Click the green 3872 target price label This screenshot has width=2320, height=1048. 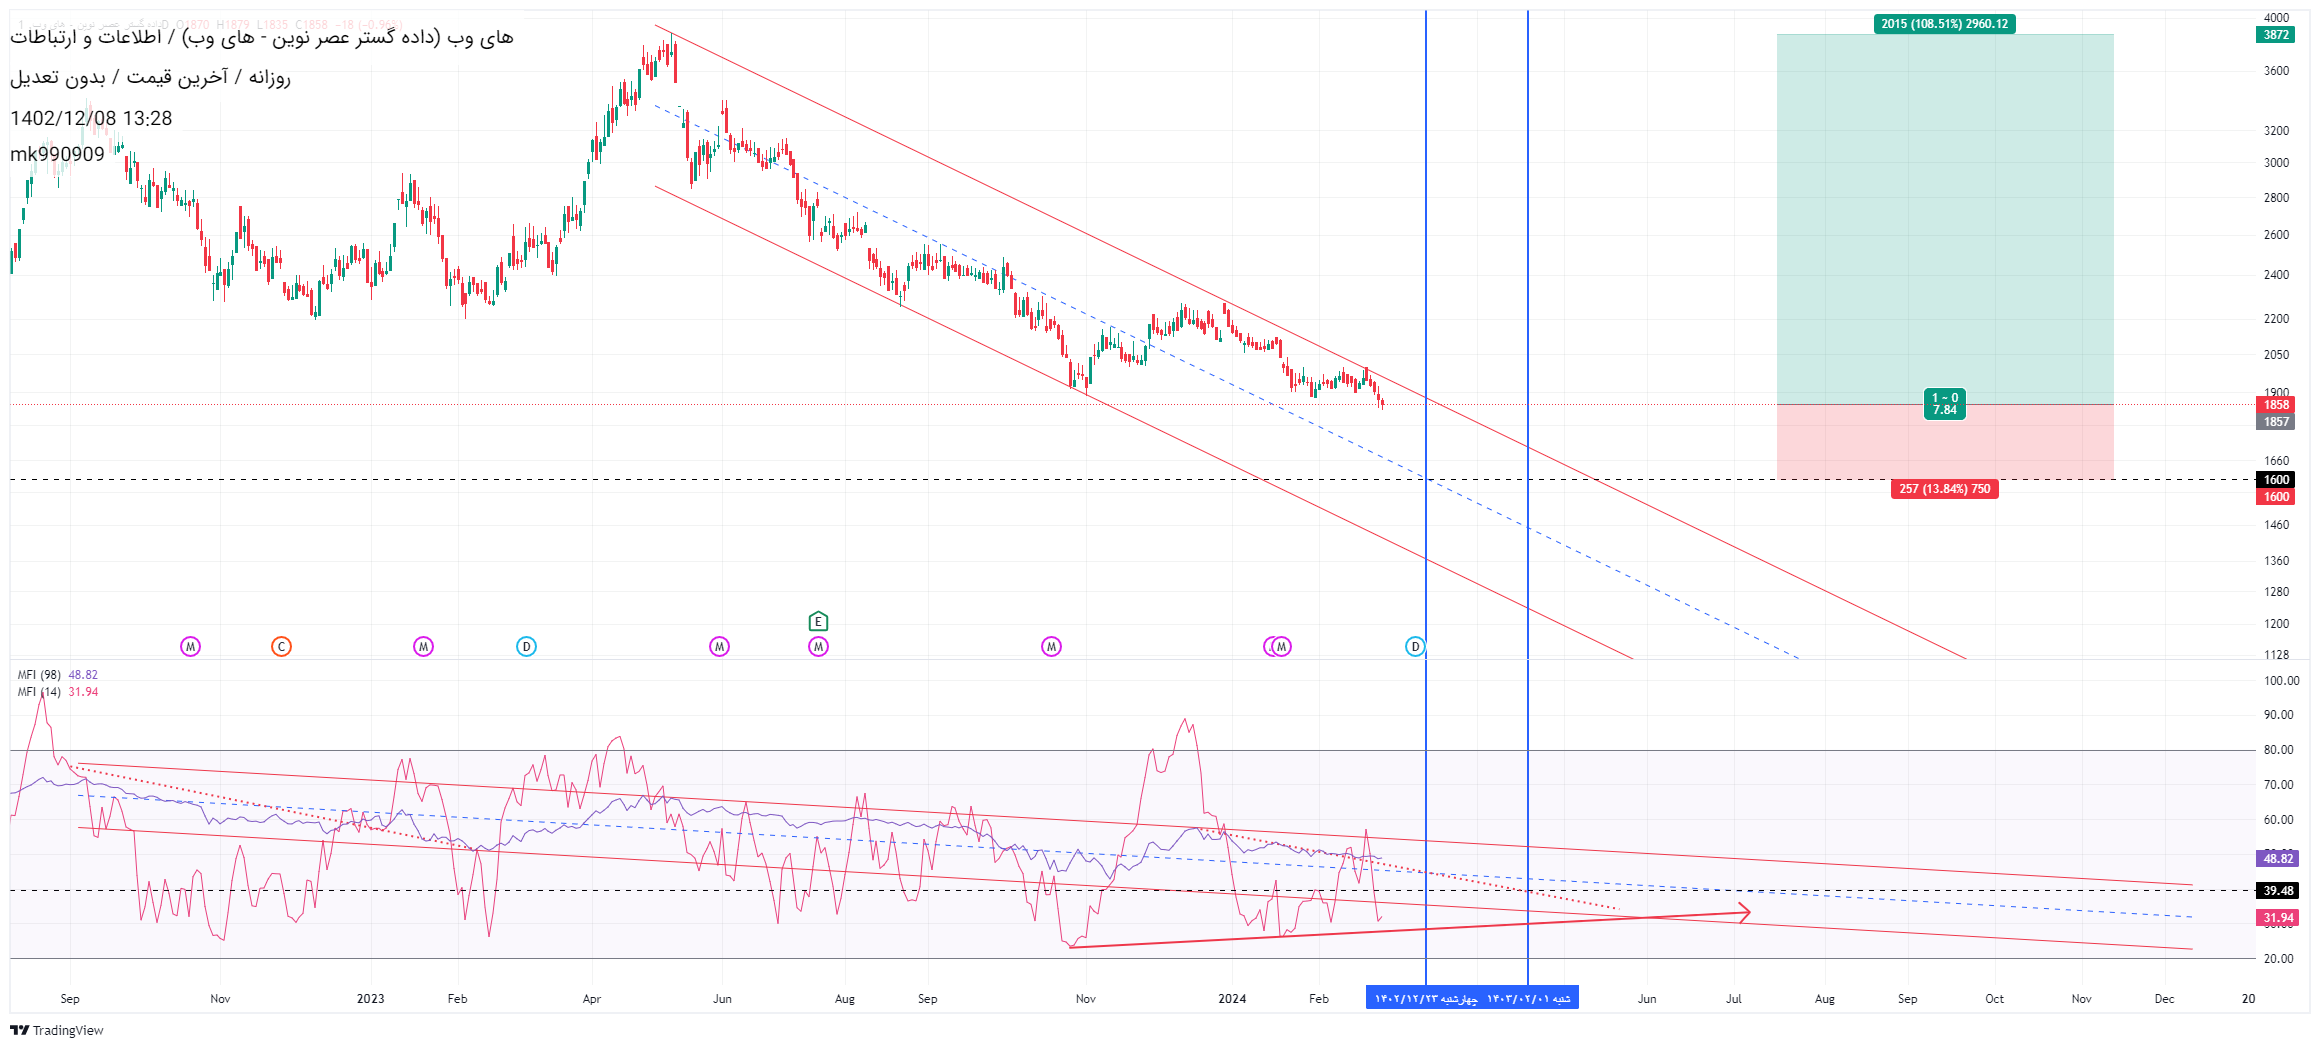pyautogui.click(x=2276, y=35)
